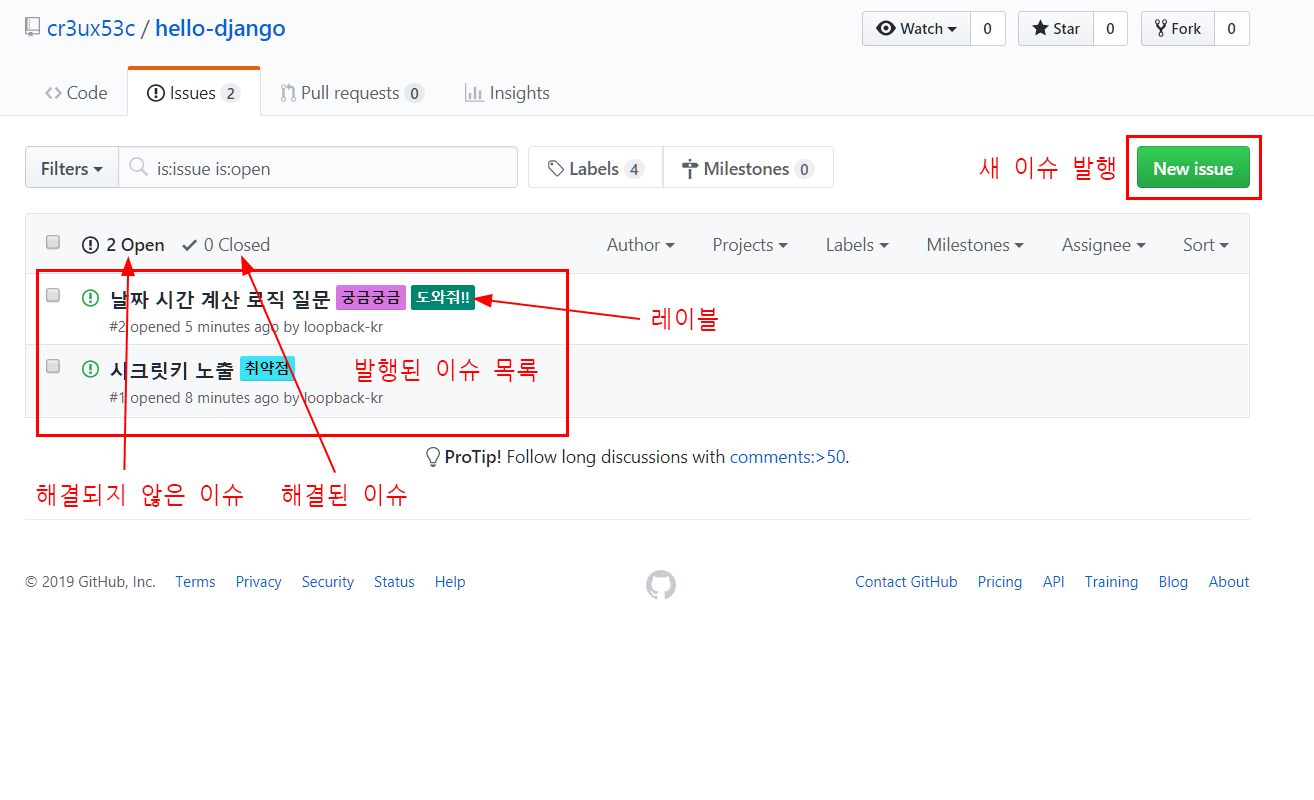Click the ProTip lightbulb icon
This screenshot has height=800, width=1314.
(433, 457)
